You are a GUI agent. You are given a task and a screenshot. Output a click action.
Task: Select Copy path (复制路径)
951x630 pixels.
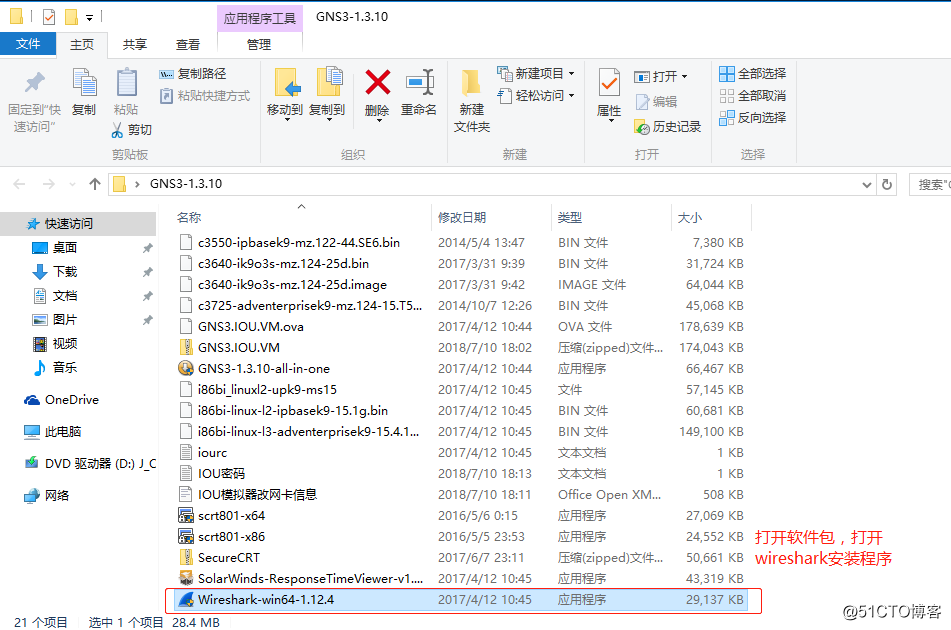(x=192, y=74)
